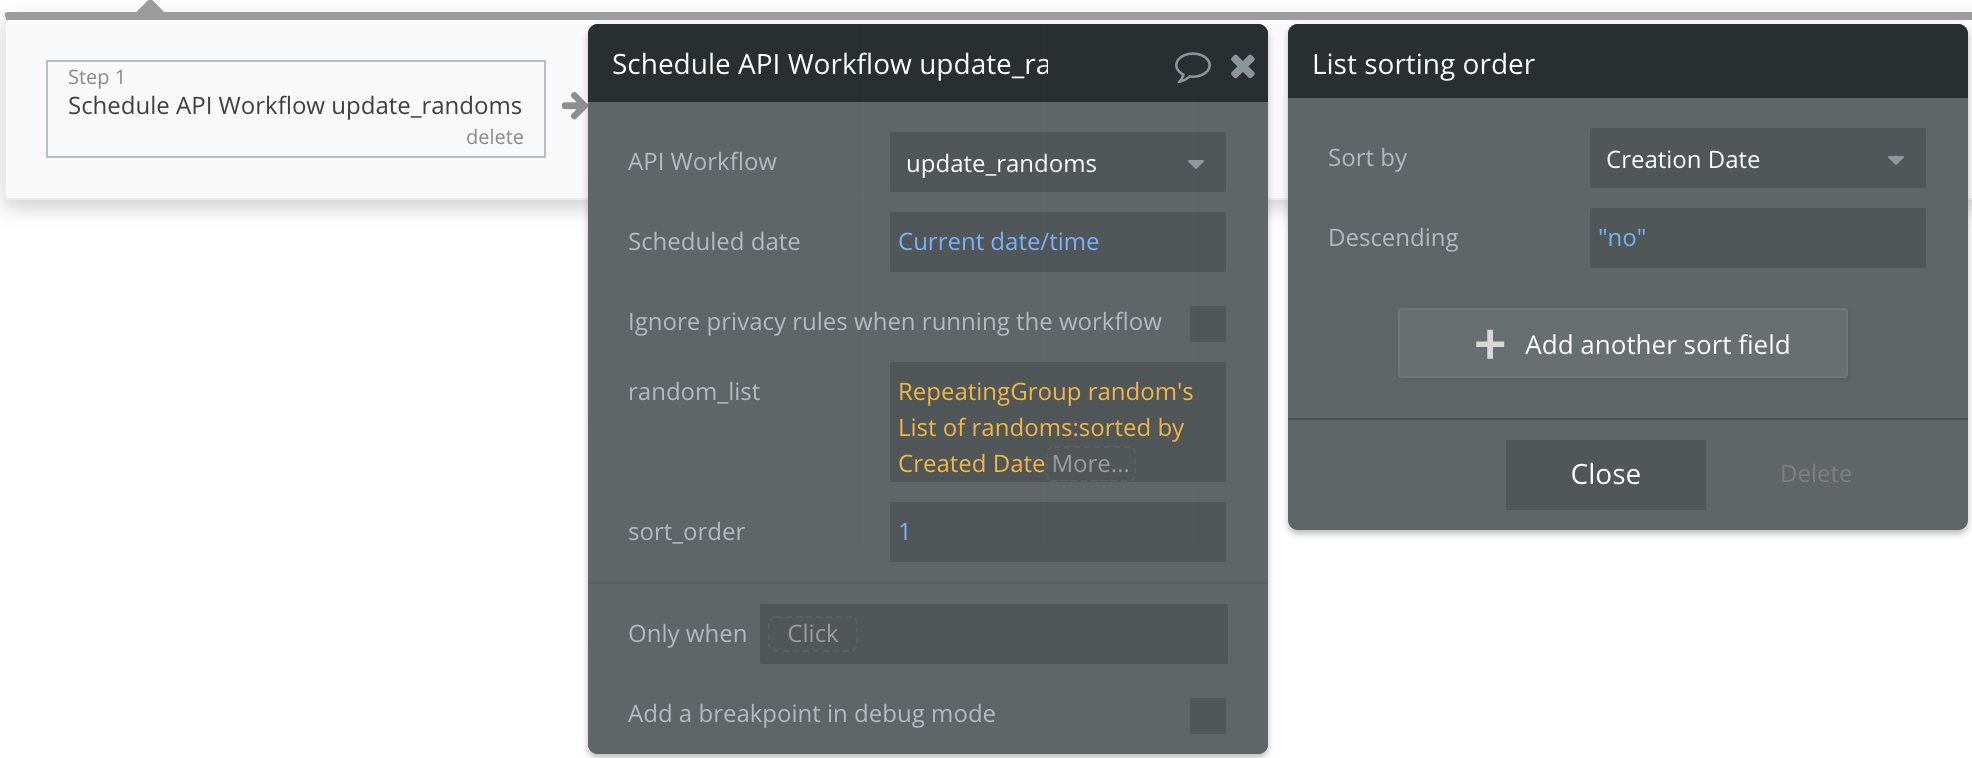Click the arrow icon beside Step 1
The height and width of the screenshot is (758, 1972).
tap(574, 105)
